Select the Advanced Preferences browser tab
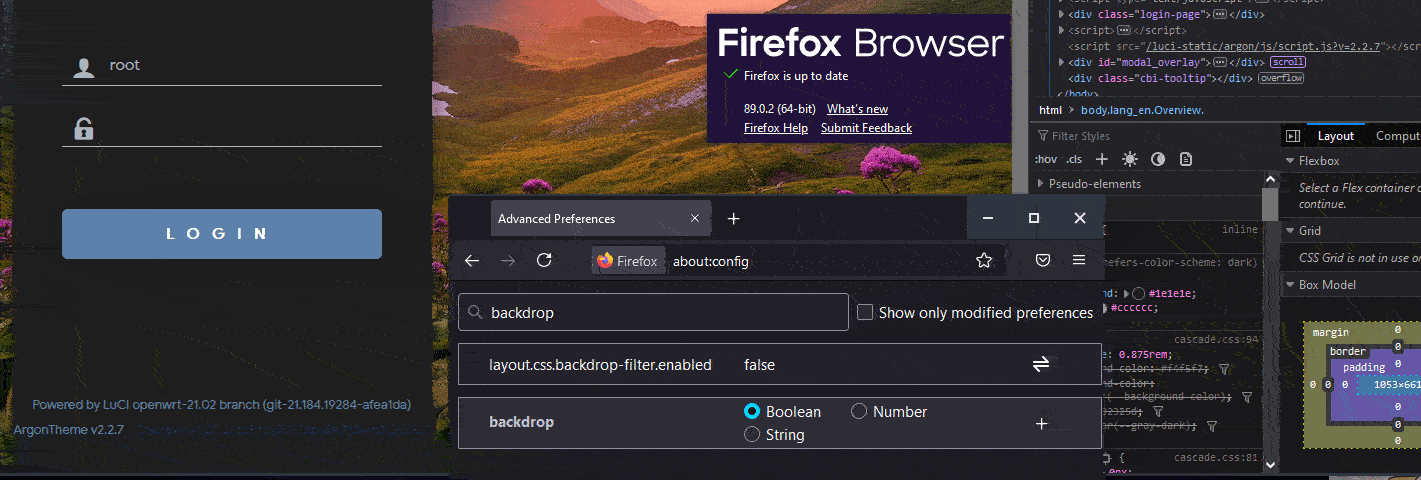 (x=601, y=218)
